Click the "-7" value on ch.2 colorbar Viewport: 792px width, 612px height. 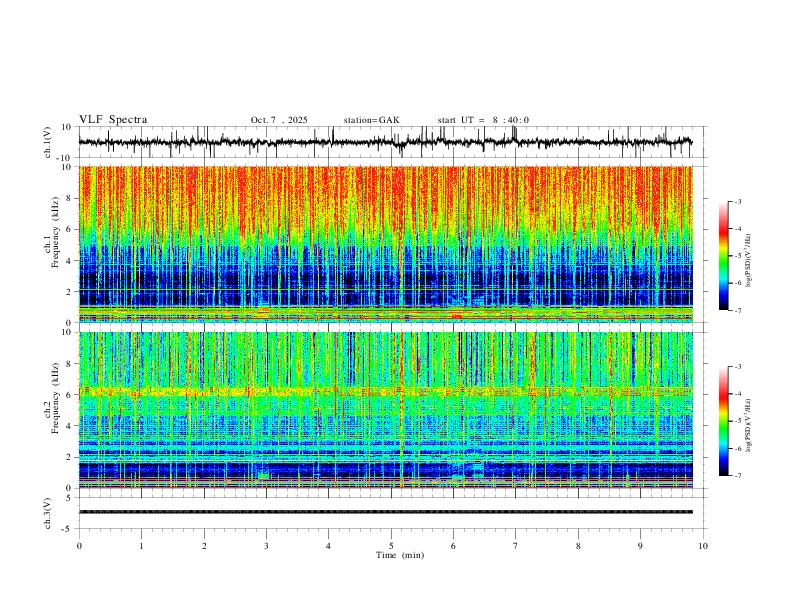coord(737,476)
